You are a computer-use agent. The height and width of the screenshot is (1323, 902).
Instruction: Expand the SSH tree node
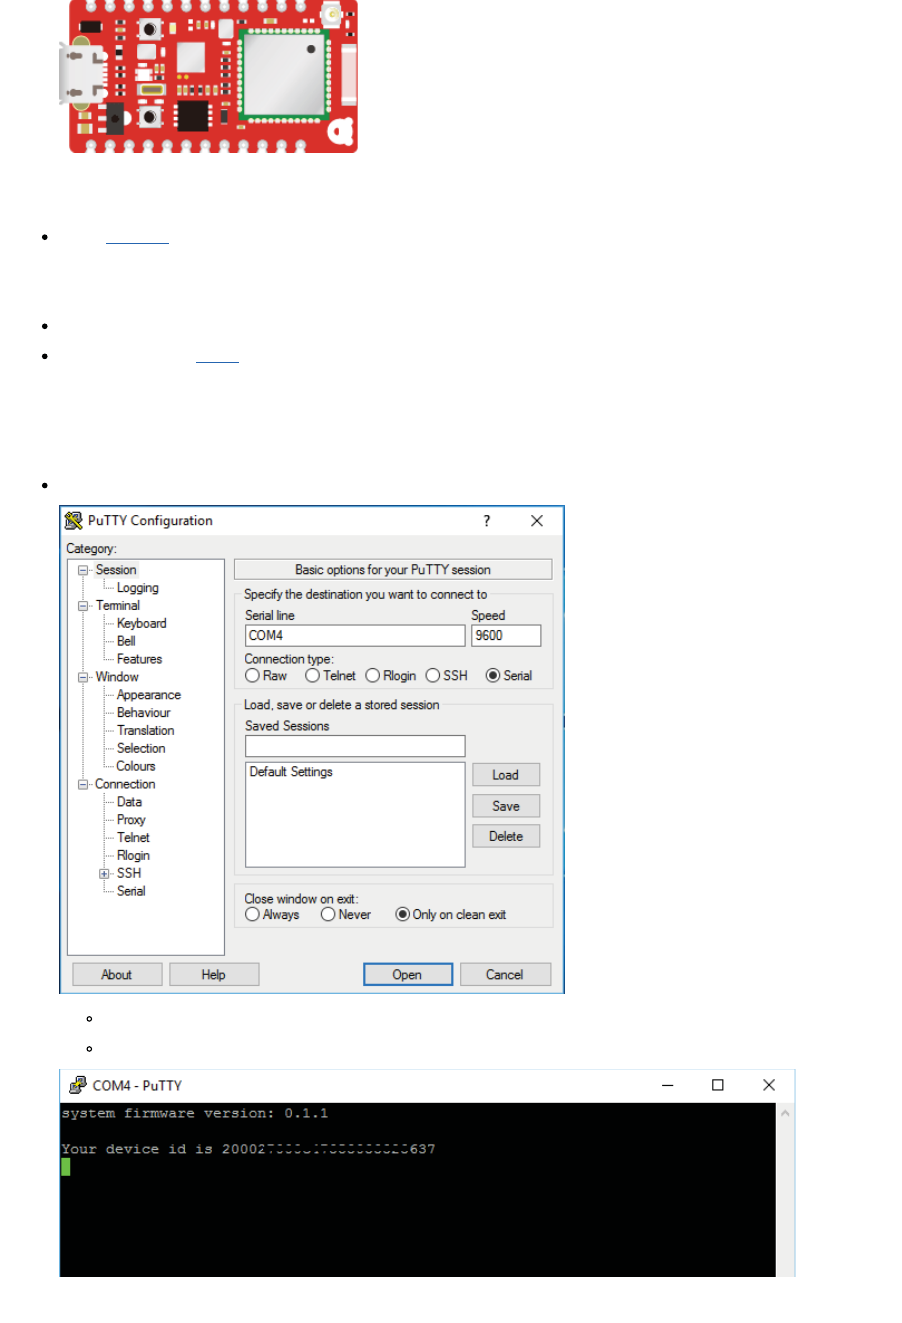pos(104,874)
